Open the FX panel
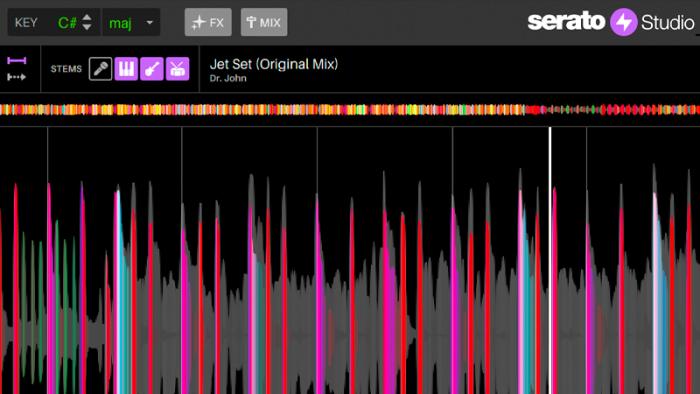The height and width of the screenshot is (394, 700). point(208,22)
